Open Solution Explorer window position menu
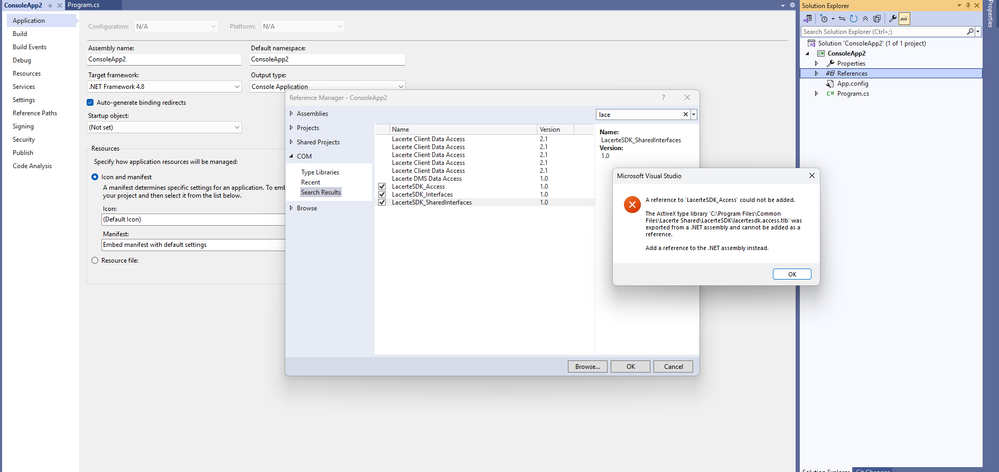Viewport: 999px width, 472px height. tap(959, 5)
